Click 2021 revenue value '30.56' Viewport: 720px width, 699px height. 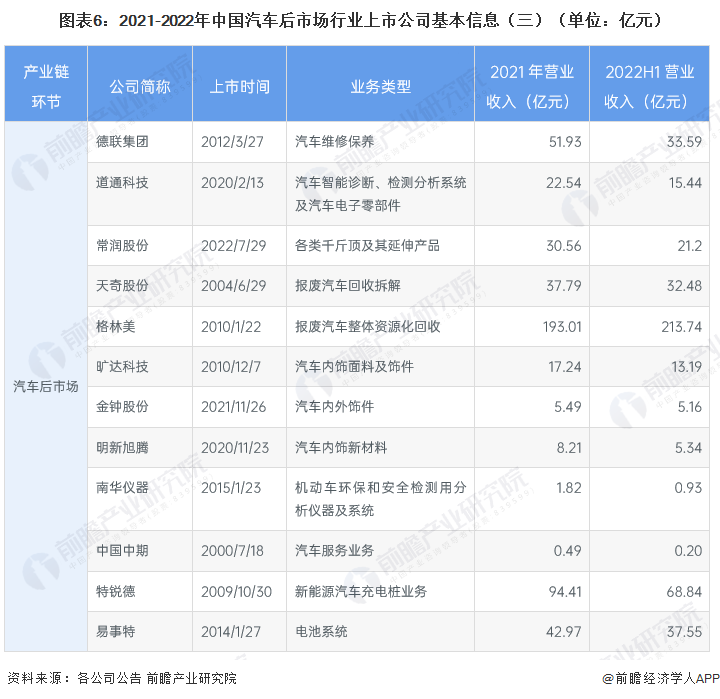563,245
